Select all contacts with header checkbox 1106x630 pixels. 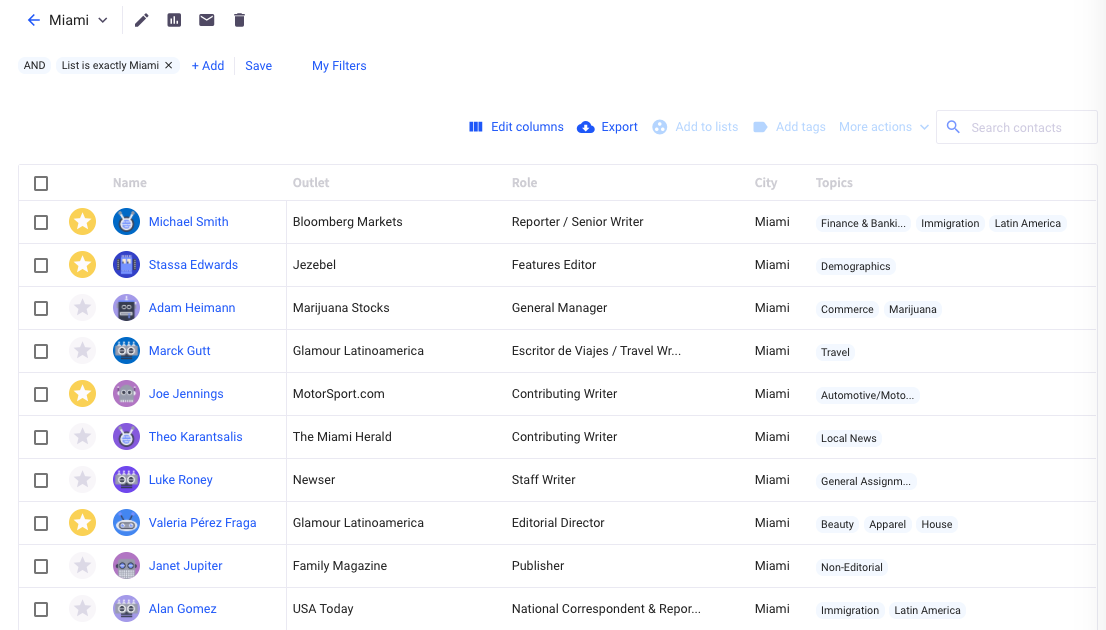(x=41, y=183)
